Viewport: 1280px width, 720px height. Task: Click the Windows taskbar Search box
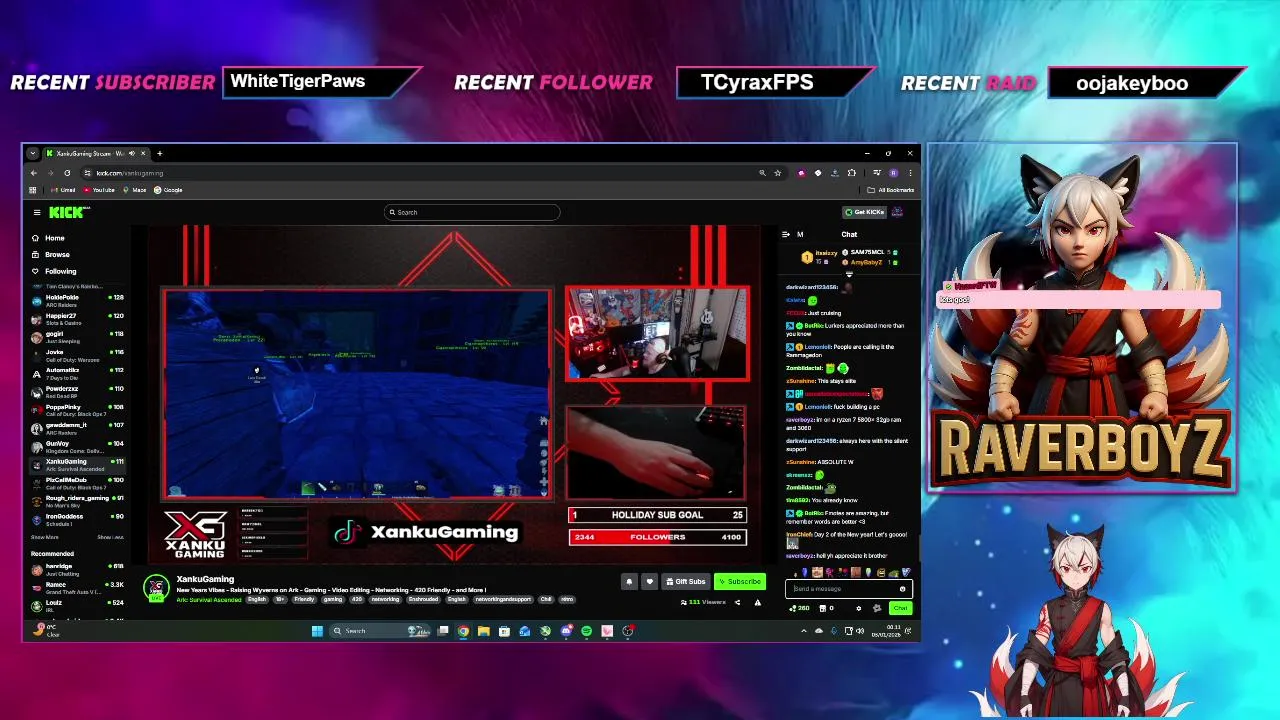click(x=380, y=631)
